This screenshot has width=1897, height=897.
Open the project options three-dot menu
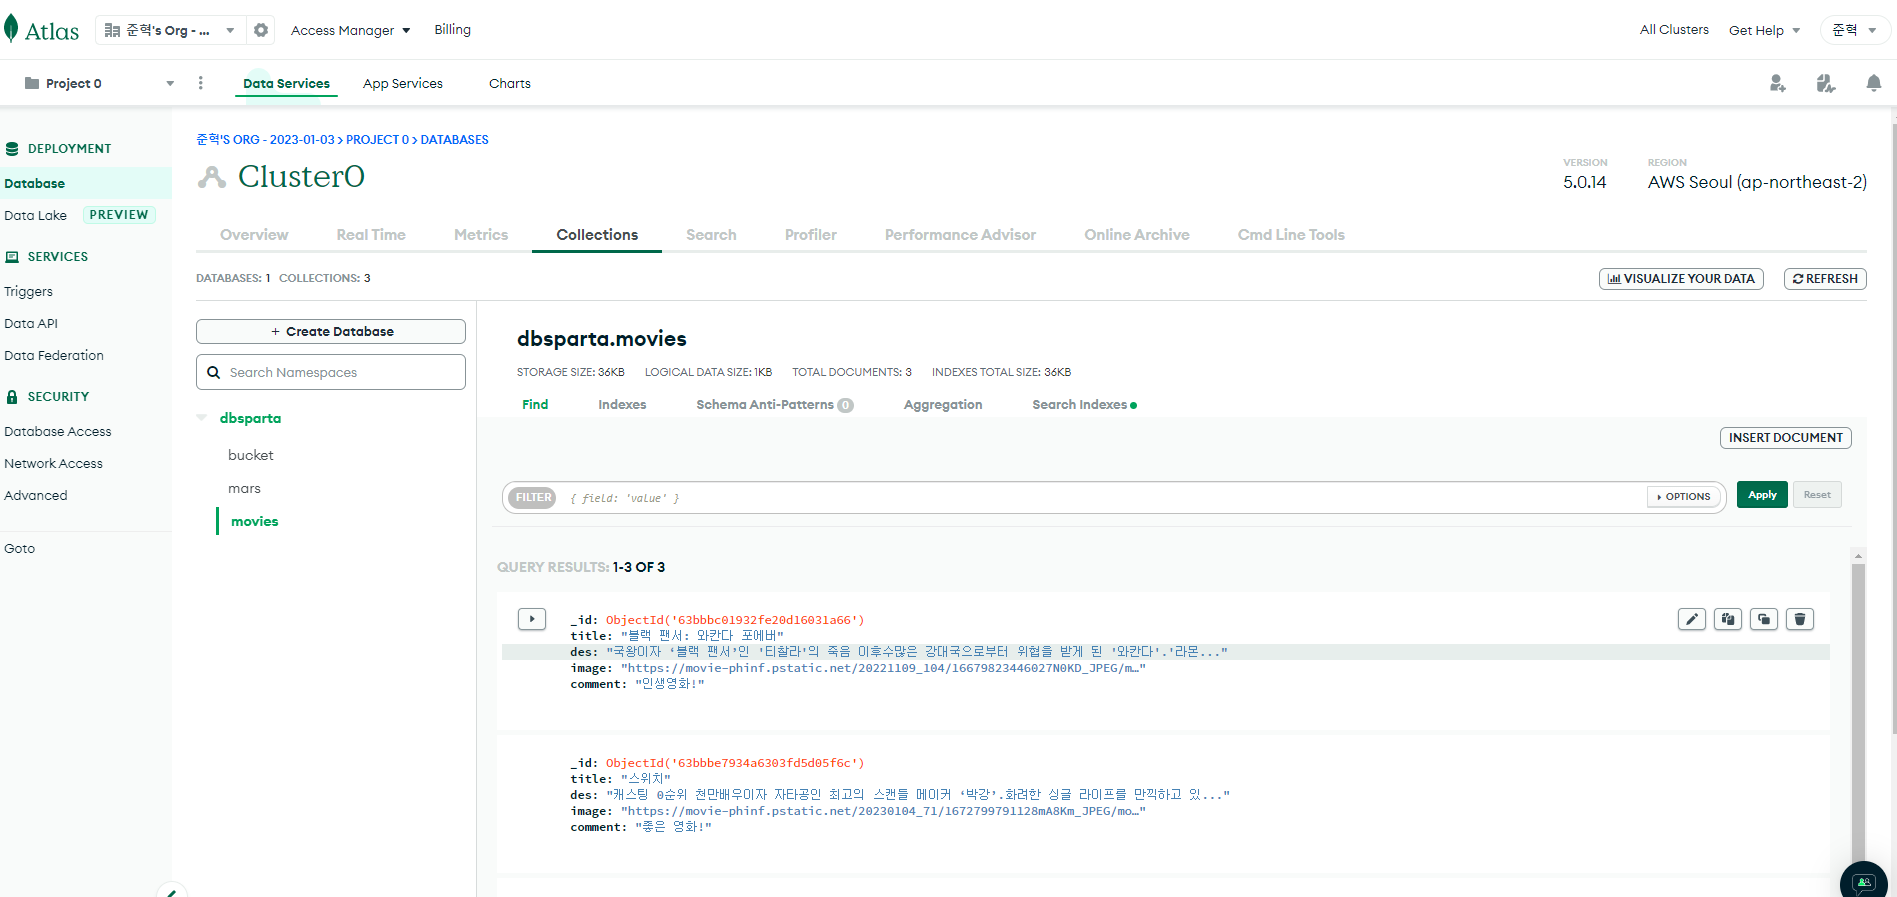(201, 83)
